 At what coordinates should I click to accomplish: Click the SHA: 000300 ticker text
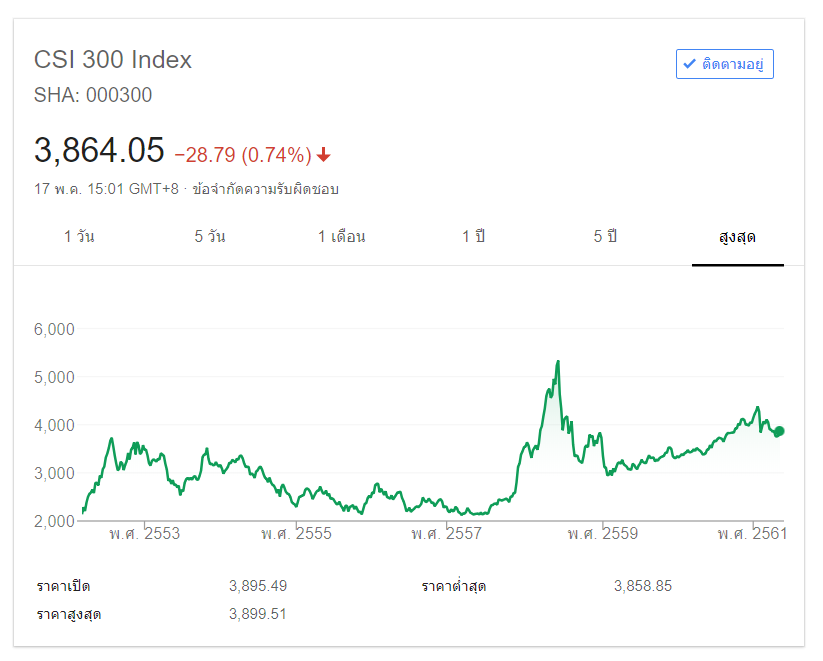click(x=93, y=96)
